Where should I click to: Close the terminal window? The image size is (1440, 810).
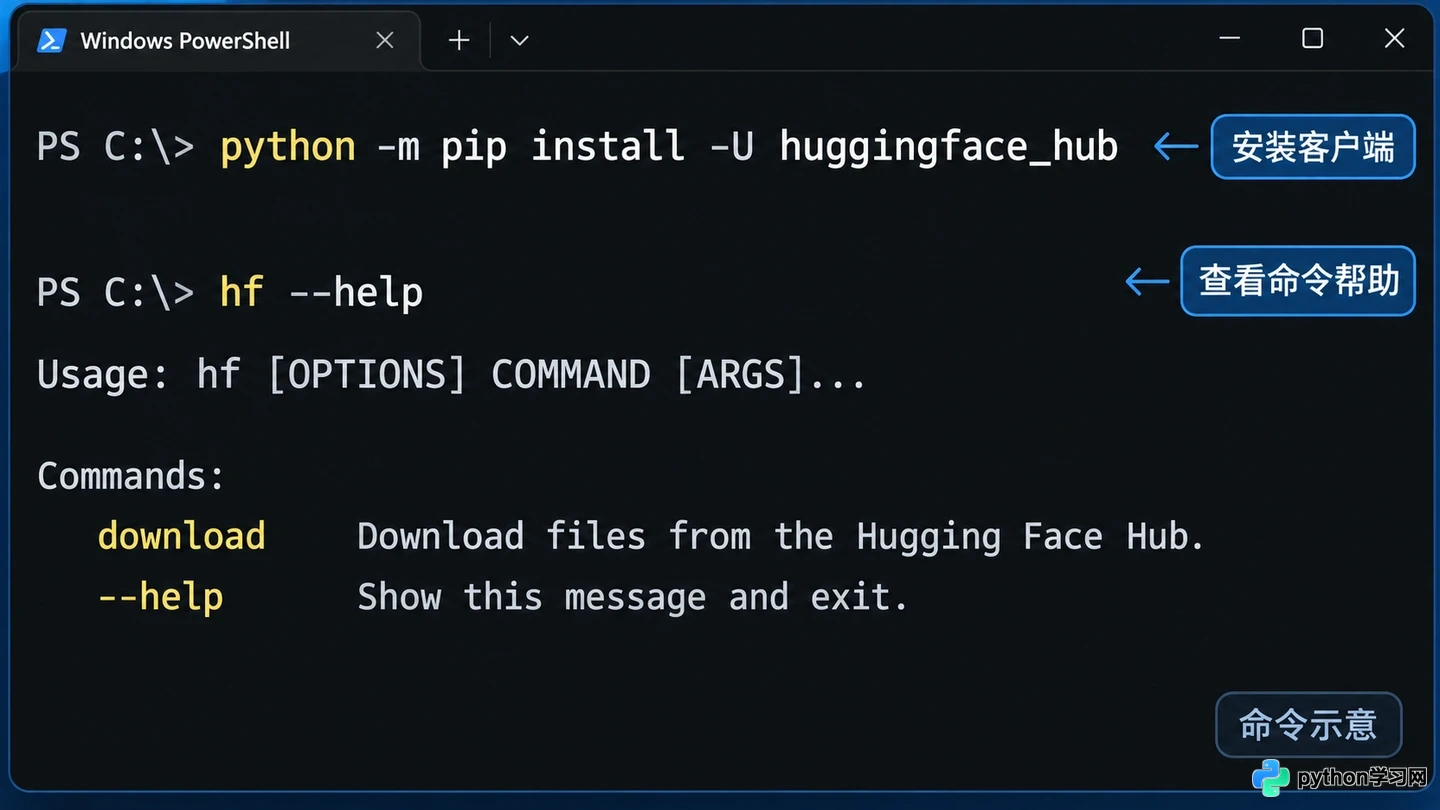click(1394, 39)
